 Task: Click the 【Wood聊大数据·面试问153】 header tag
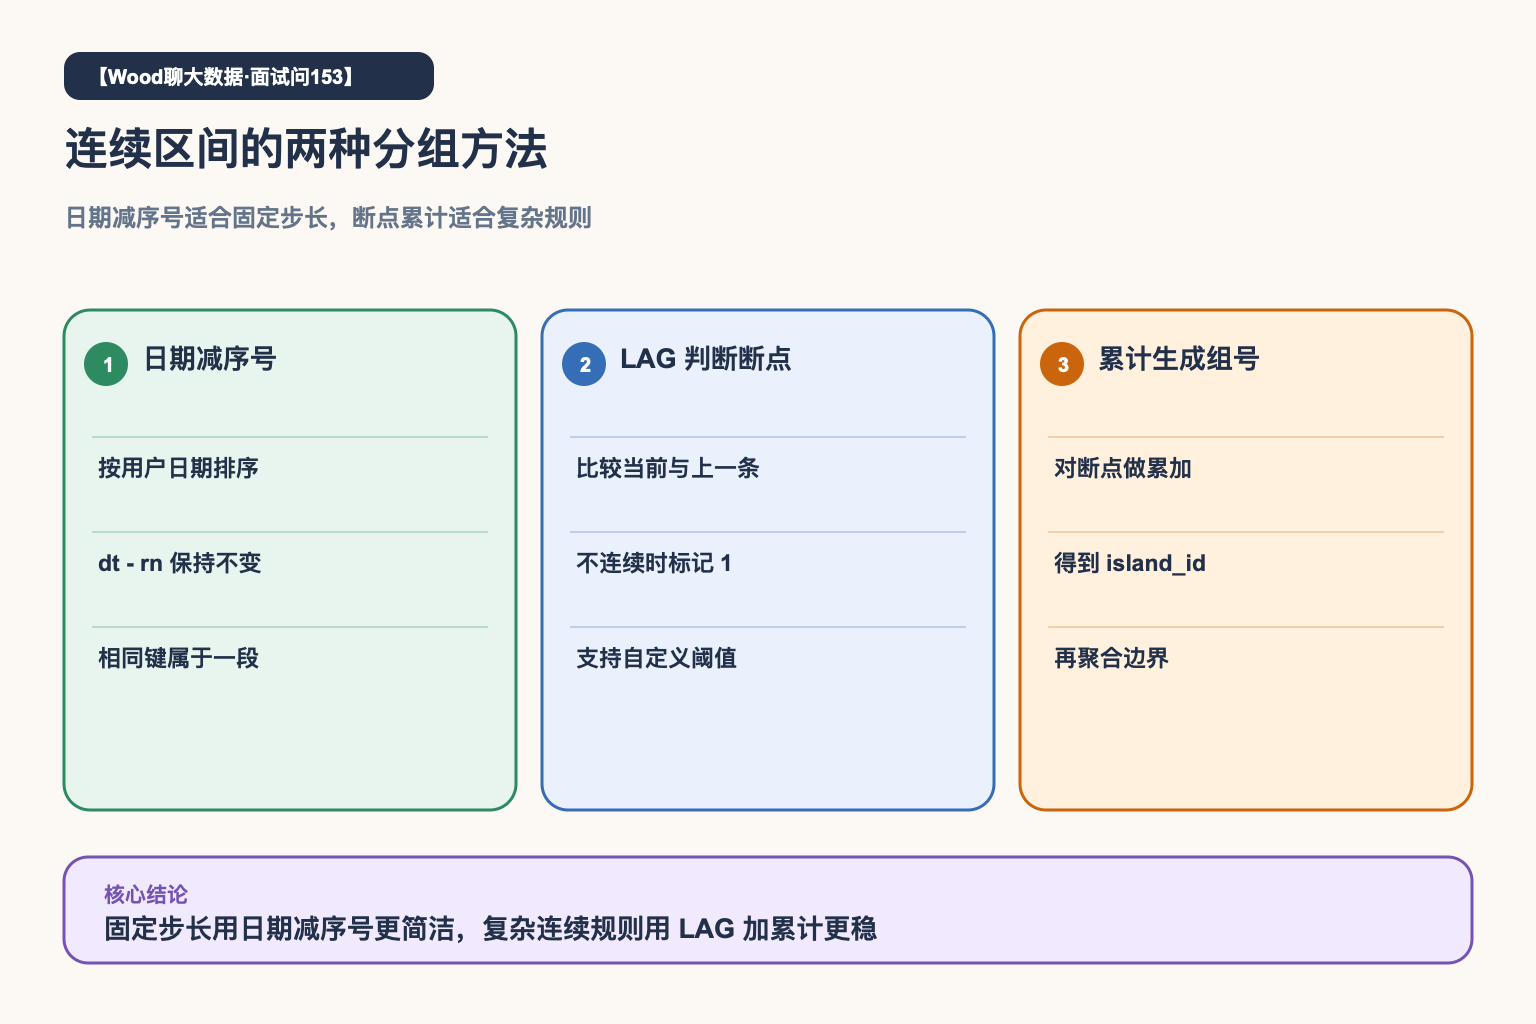point(249,76)
